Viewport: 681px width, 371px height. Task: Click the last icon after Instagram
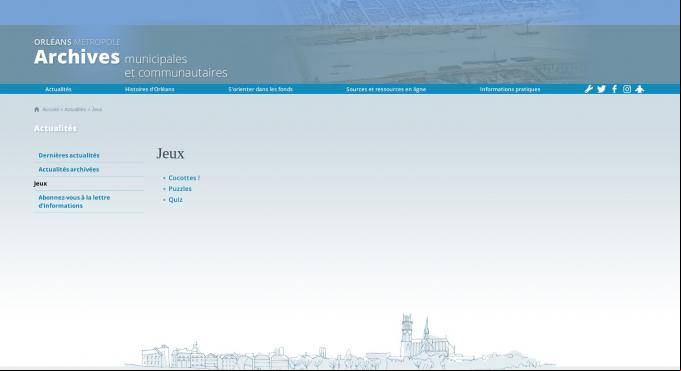639,89
